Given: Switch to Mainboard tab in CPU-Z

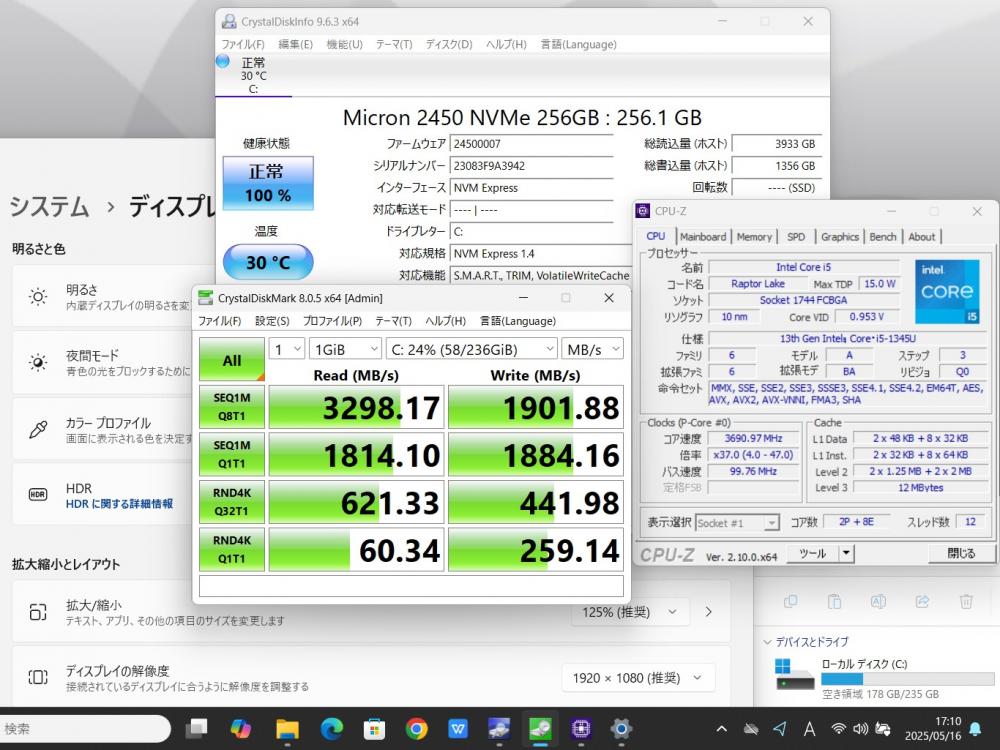Looking at the screenshot, I should [x=703, y=237].
